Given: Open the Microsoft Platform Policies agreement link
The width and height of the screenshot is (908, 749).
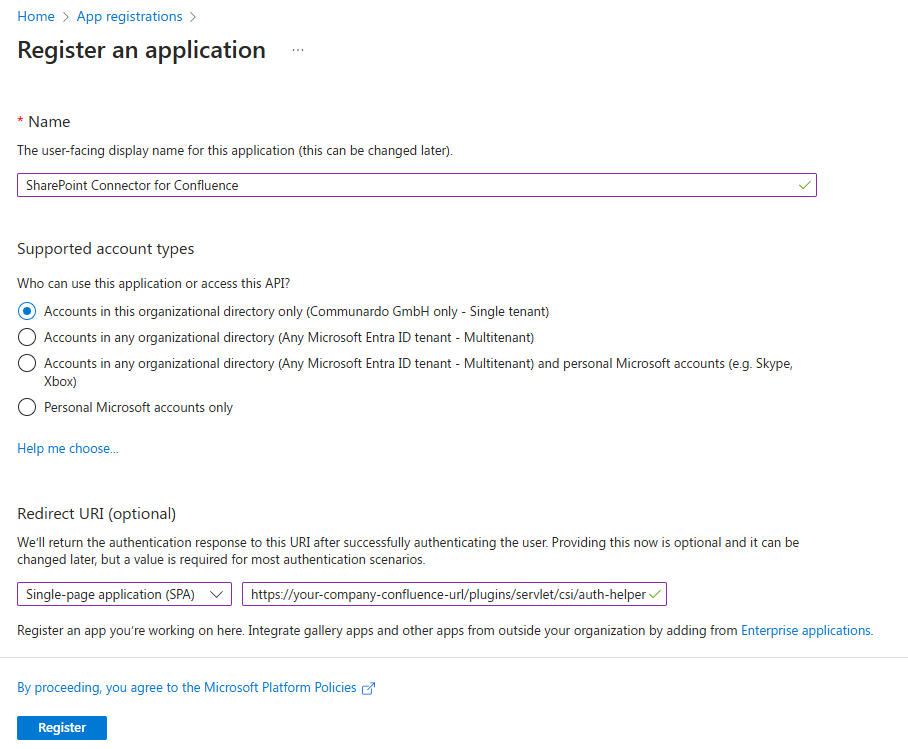Looking at the screenshot, I should tap(187, 688).
